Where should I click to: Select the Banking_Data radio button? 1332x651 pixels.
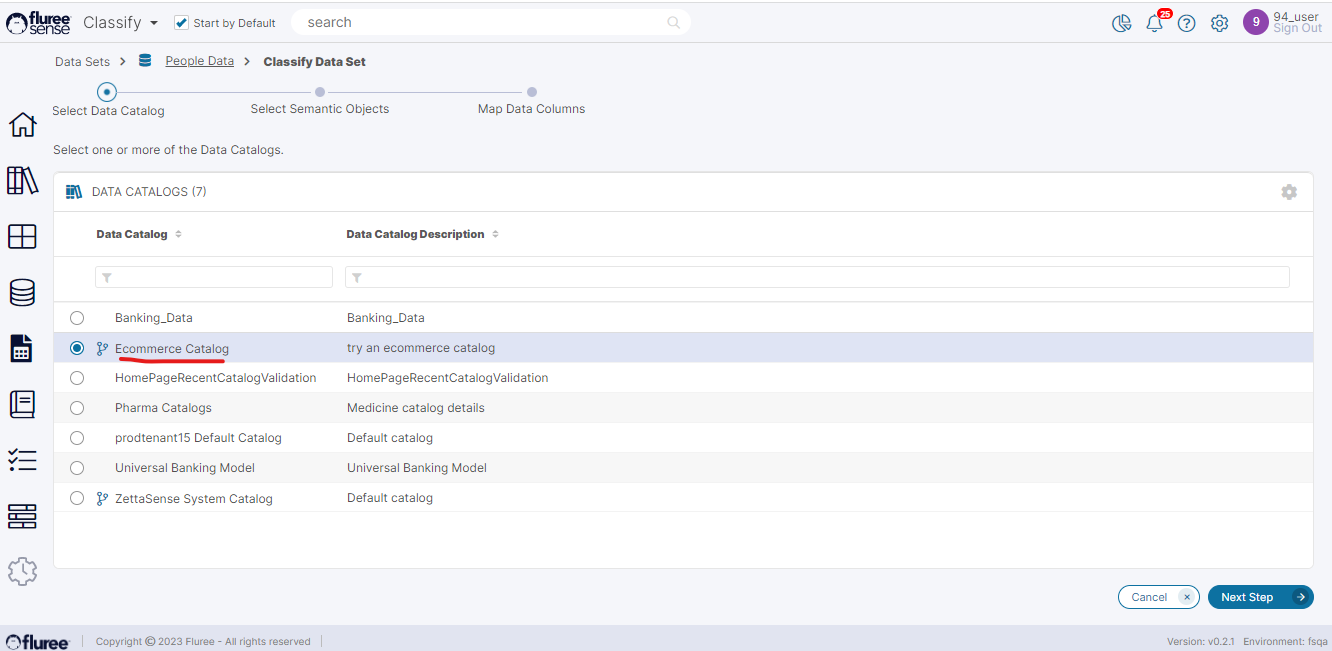tap(77, 318)
